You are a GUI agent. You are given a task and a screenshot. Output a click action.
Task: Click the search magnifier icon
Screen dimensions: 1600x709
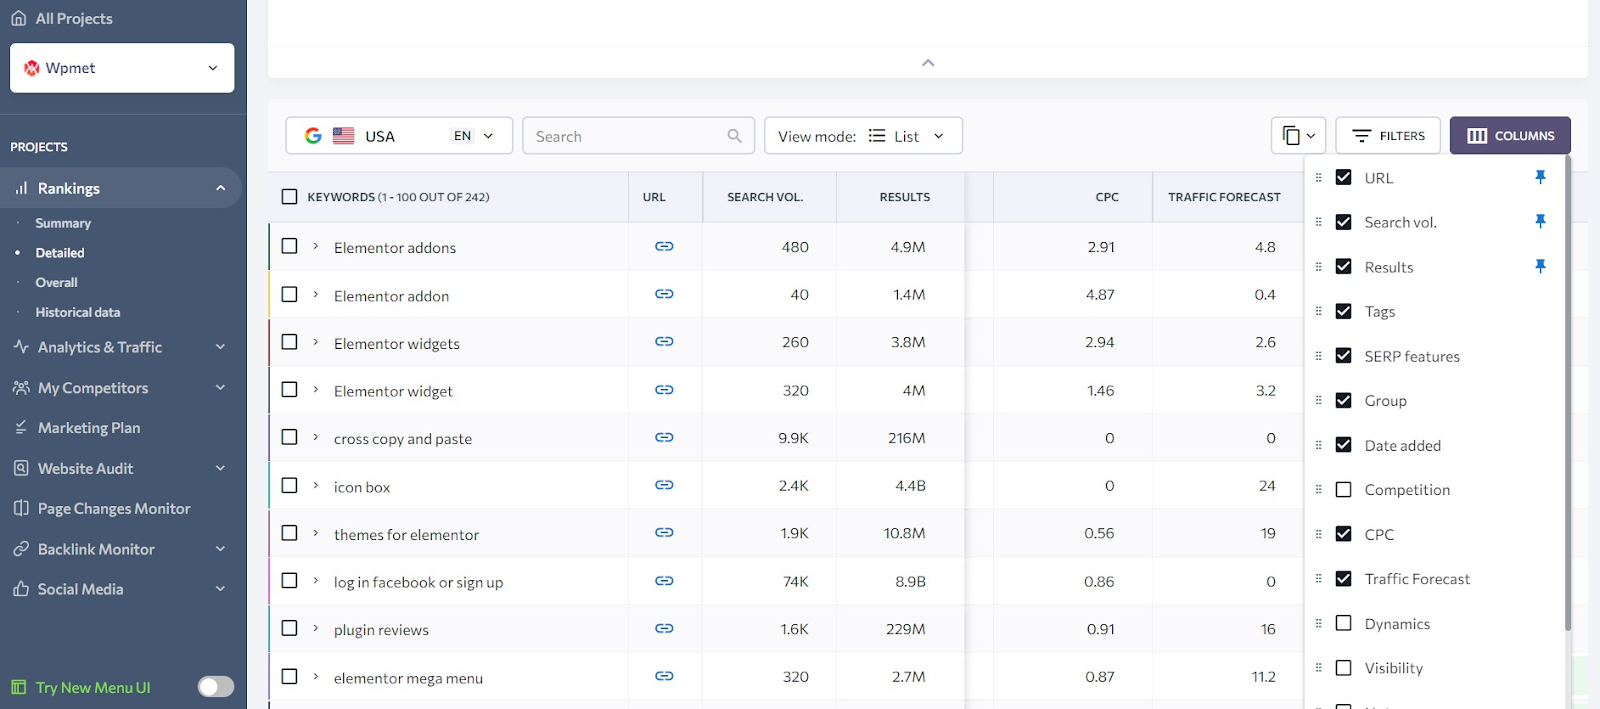tap(735, 136)
